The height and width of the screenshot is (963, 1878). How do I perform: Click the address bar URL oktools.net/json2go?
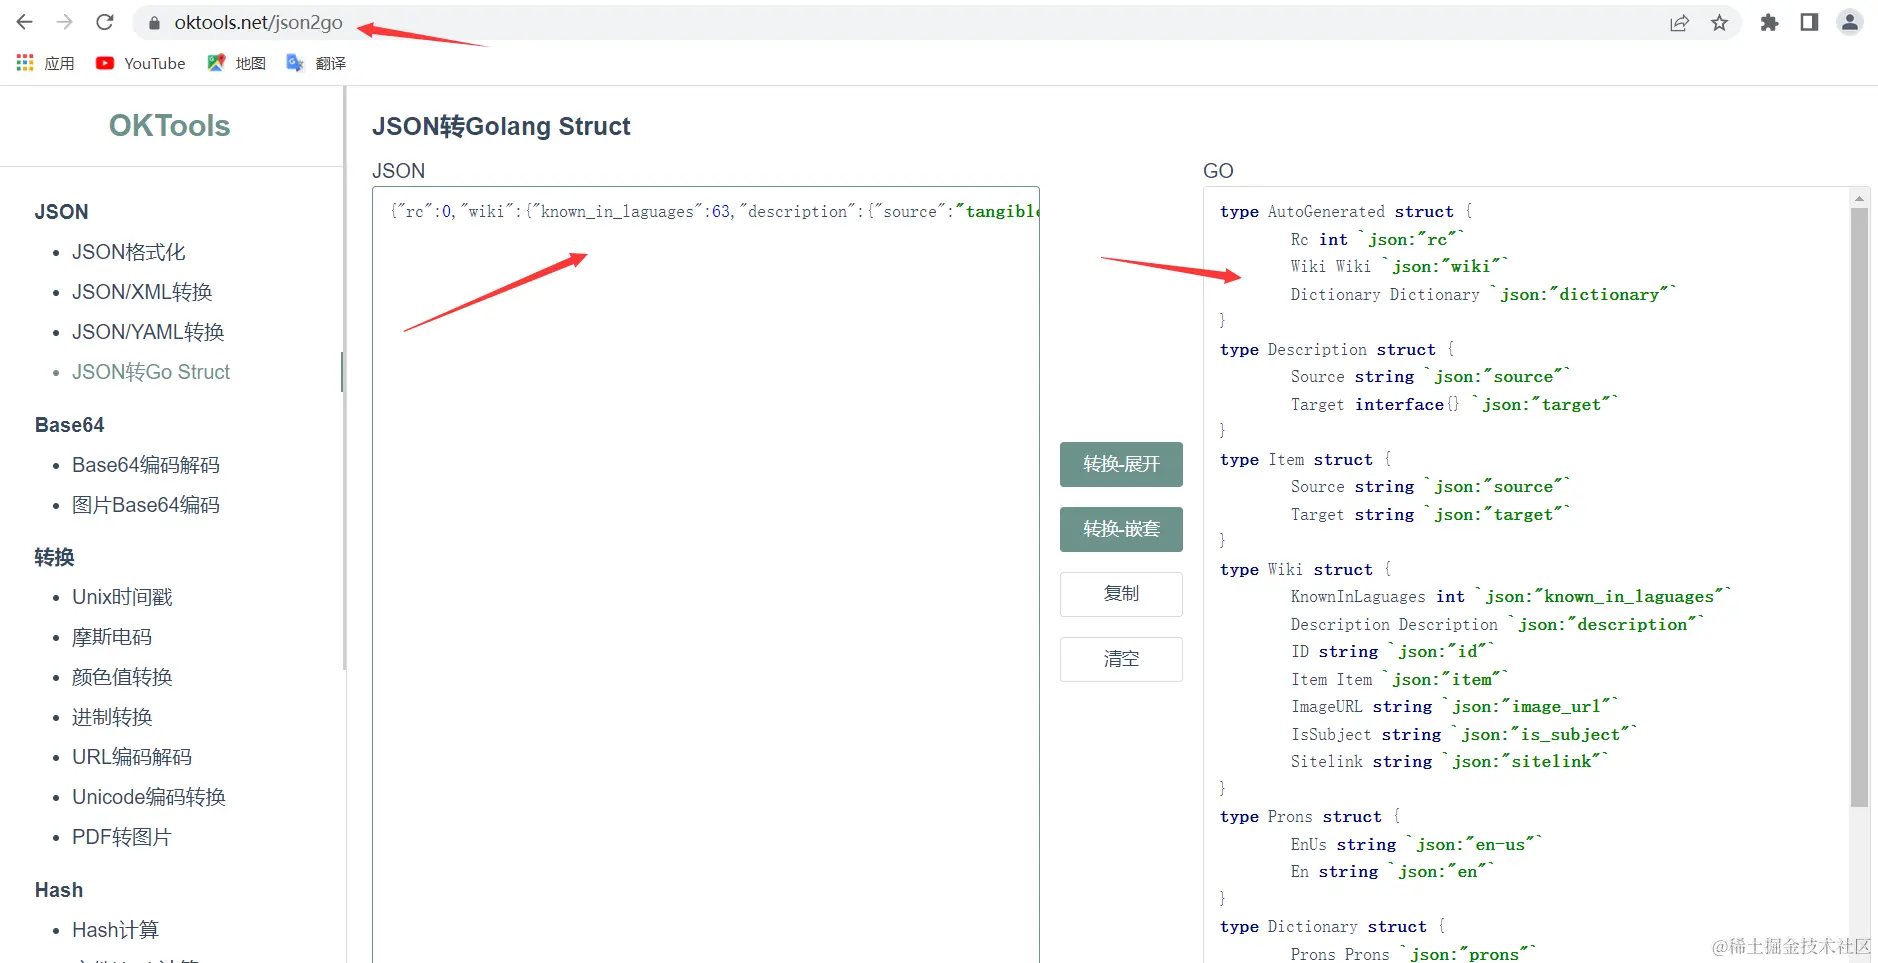coord(258,22)
